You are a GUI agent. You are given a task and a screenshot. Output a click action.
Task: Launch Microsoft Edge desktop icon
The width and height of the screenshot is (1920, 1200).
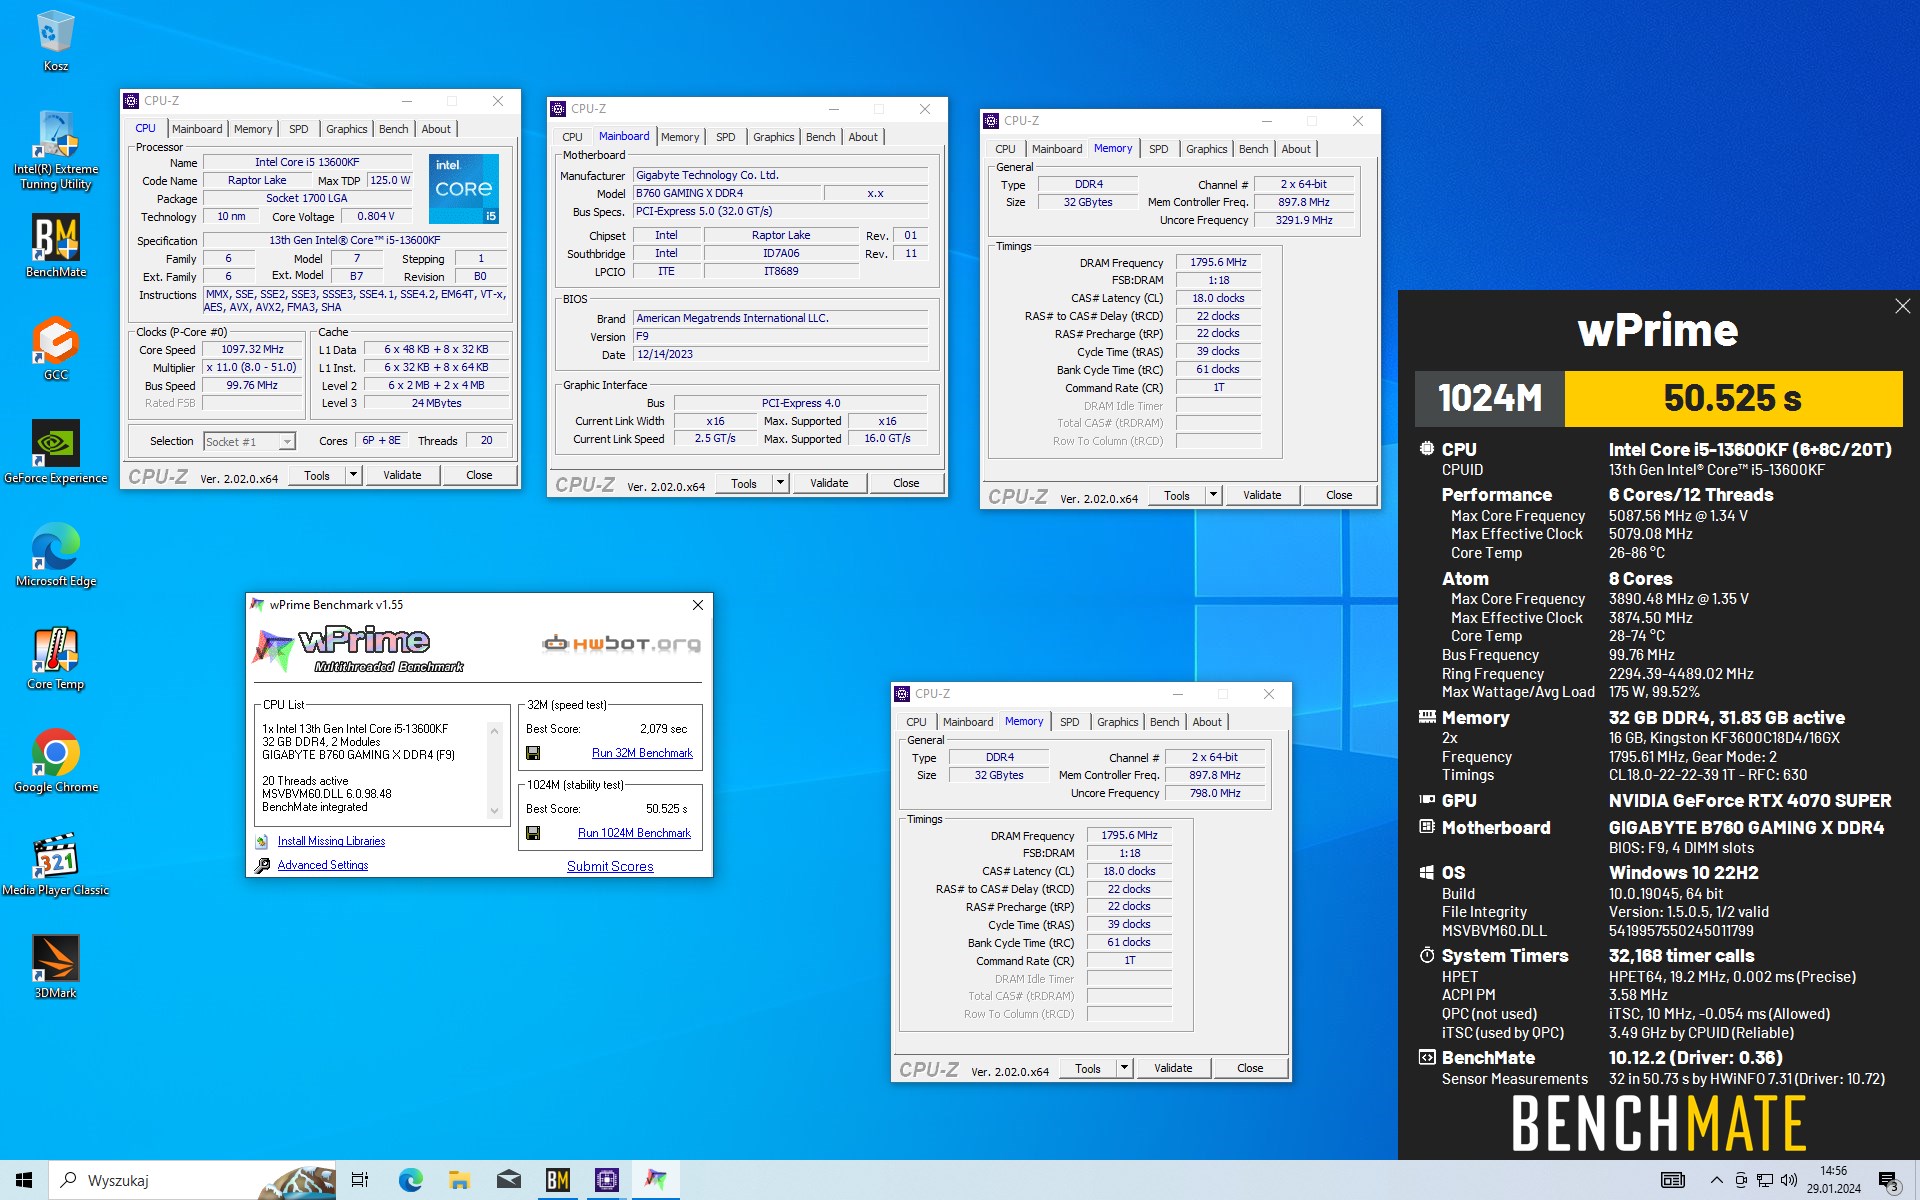coord(56,555)
